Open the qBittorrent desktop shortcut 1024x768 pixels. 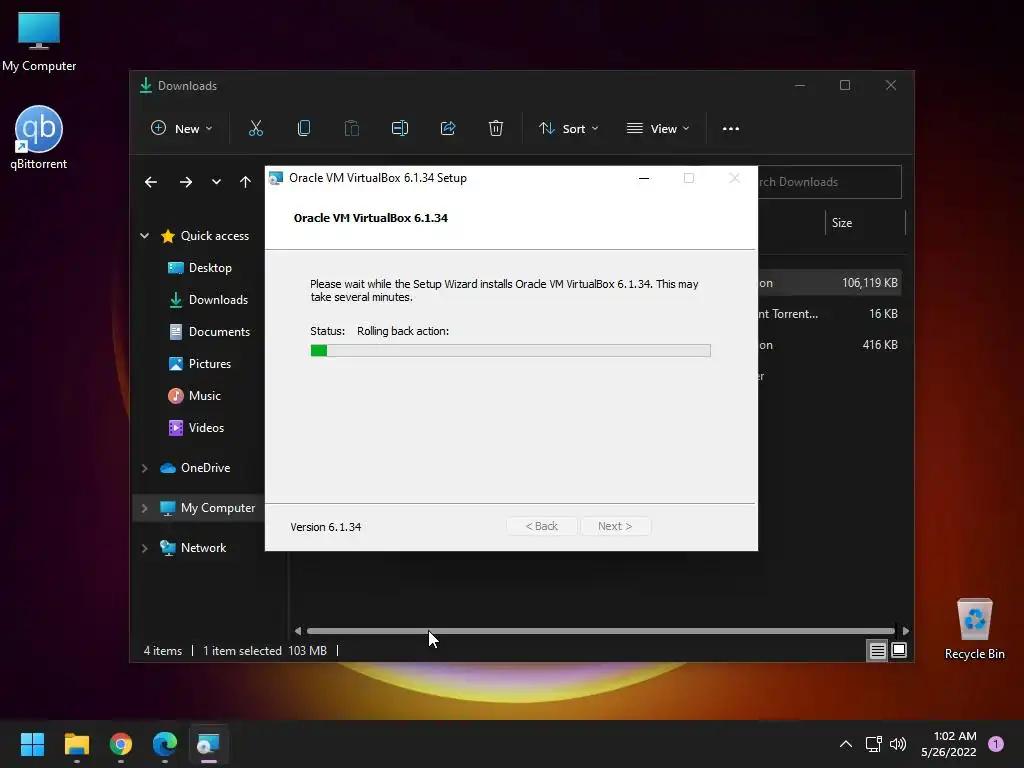[39, 138]
